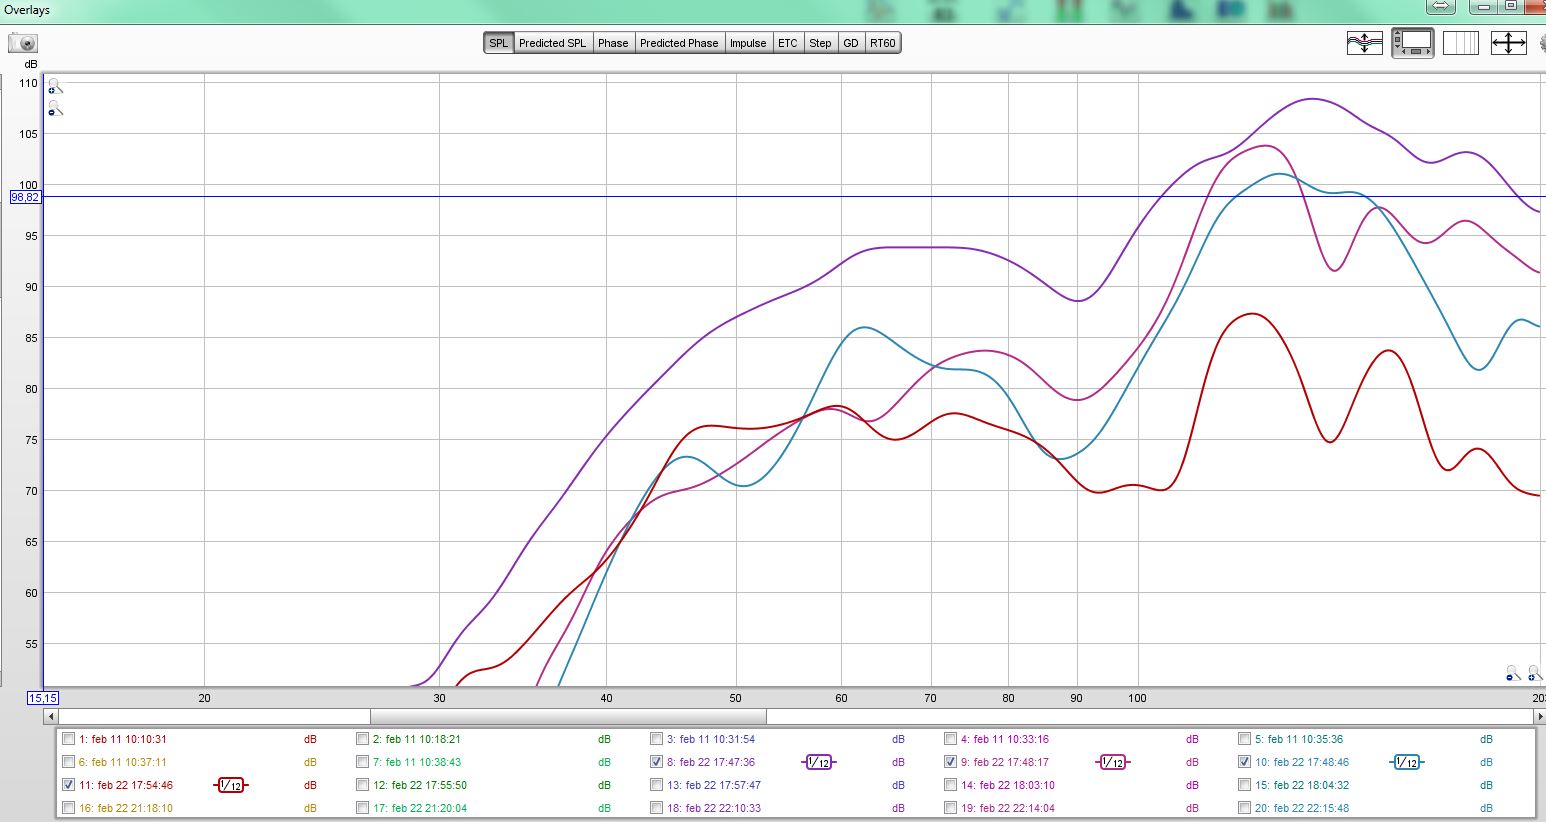Click the frequency axis grid lines icon

1460,43
